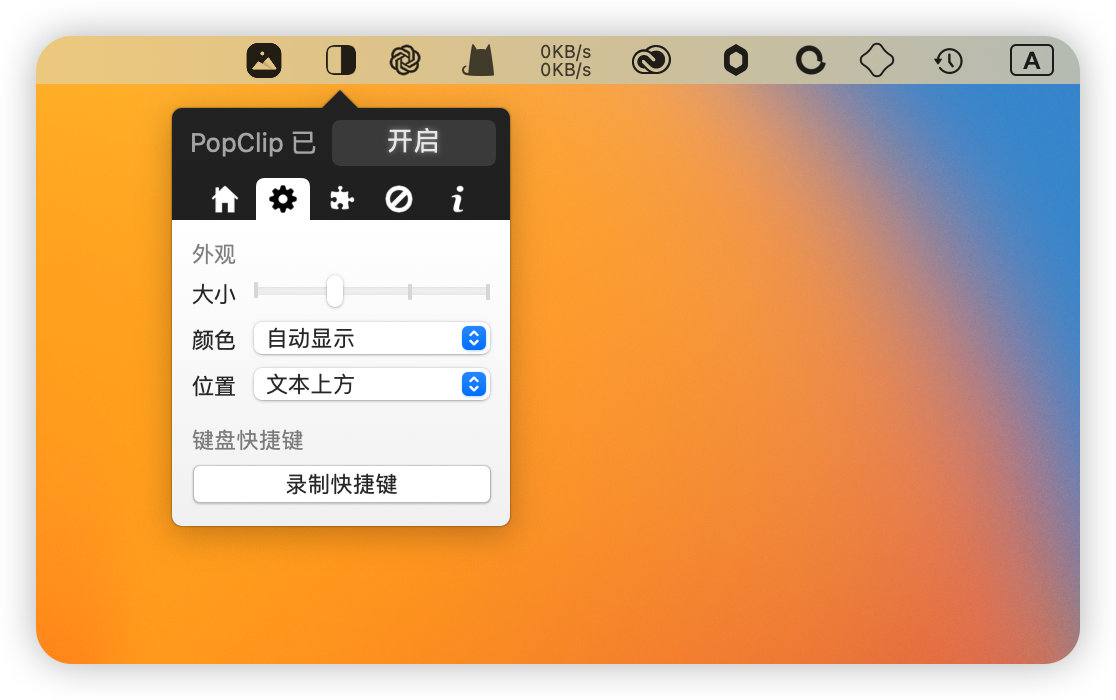The image size is (1116, 700).
Task: Click the hexagon menu bar icon
Action: click(736, 60)
